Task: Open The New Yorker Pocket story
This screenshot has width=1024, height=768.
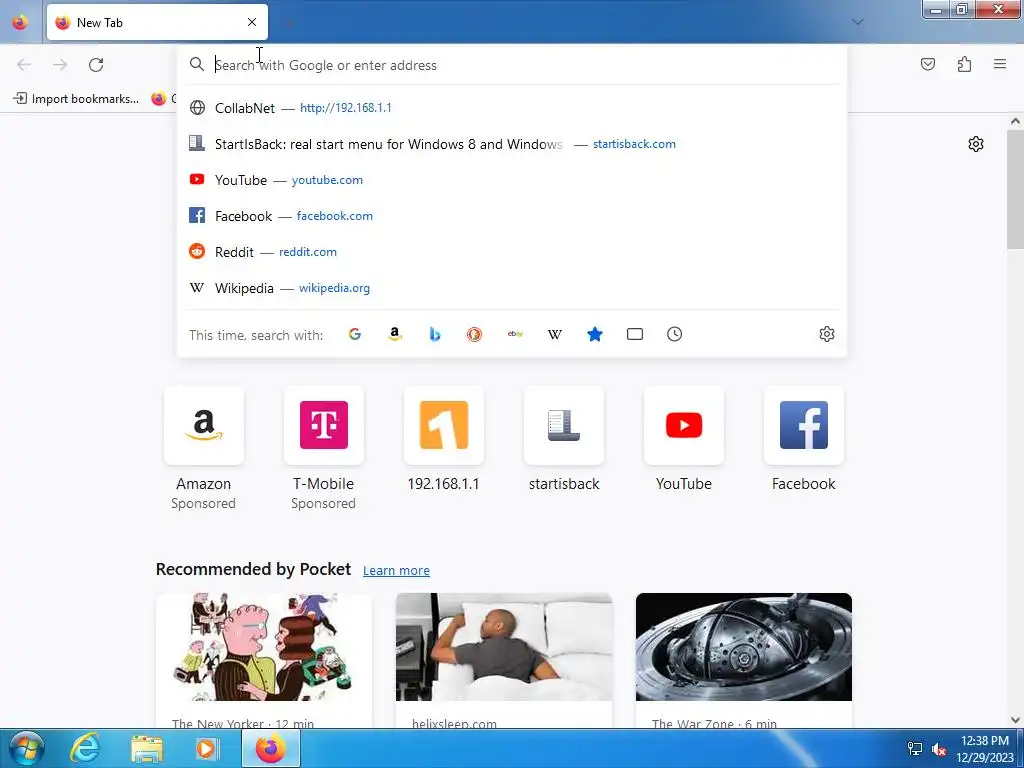Action: [264, 661]
